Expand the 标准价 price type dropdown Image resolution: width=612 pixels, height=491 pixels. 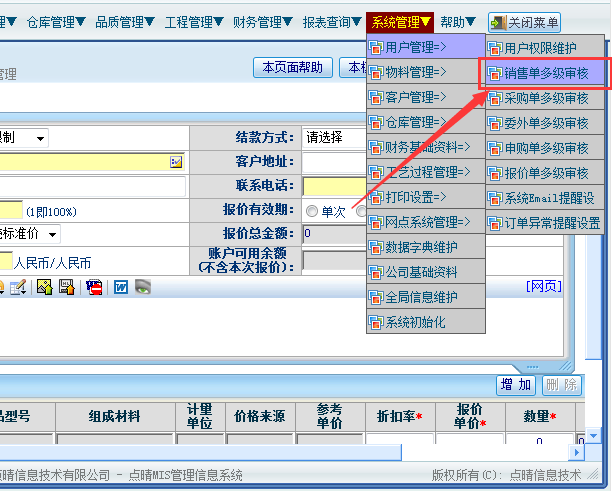coord(50,234)
